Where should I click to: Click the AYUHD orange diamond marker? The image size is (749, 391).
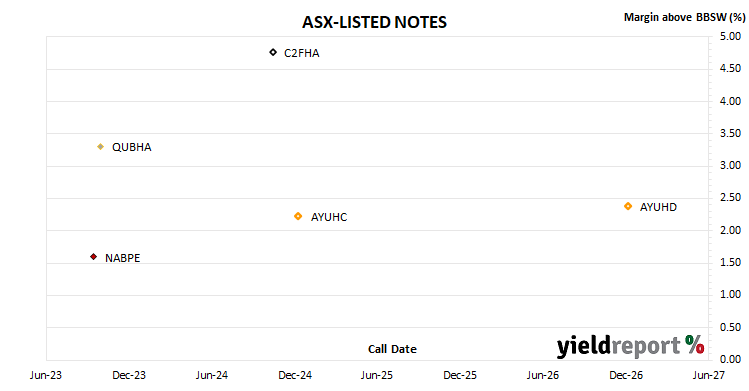628,206
